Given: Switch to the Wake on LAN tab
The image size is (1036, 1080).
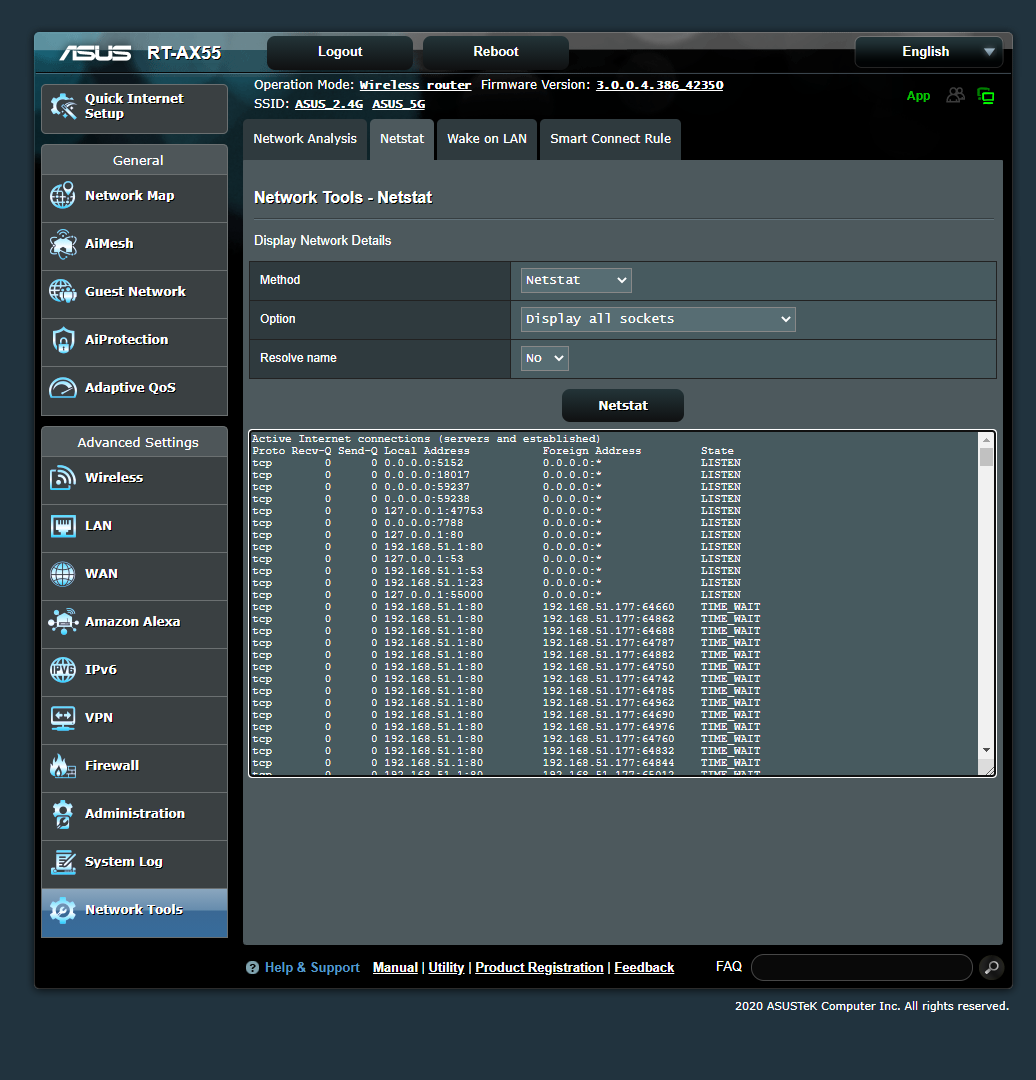Looking at the screenshot, I should click(487, 139).
